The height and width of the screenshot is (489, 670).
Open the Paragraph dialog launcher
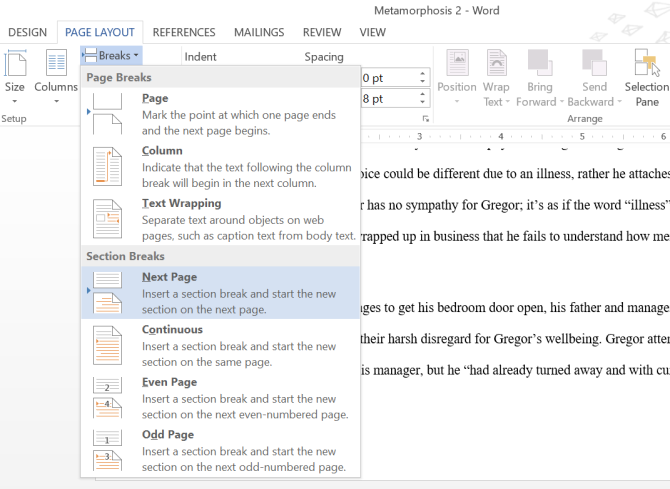pyautogui.click(x=426, y=118)
